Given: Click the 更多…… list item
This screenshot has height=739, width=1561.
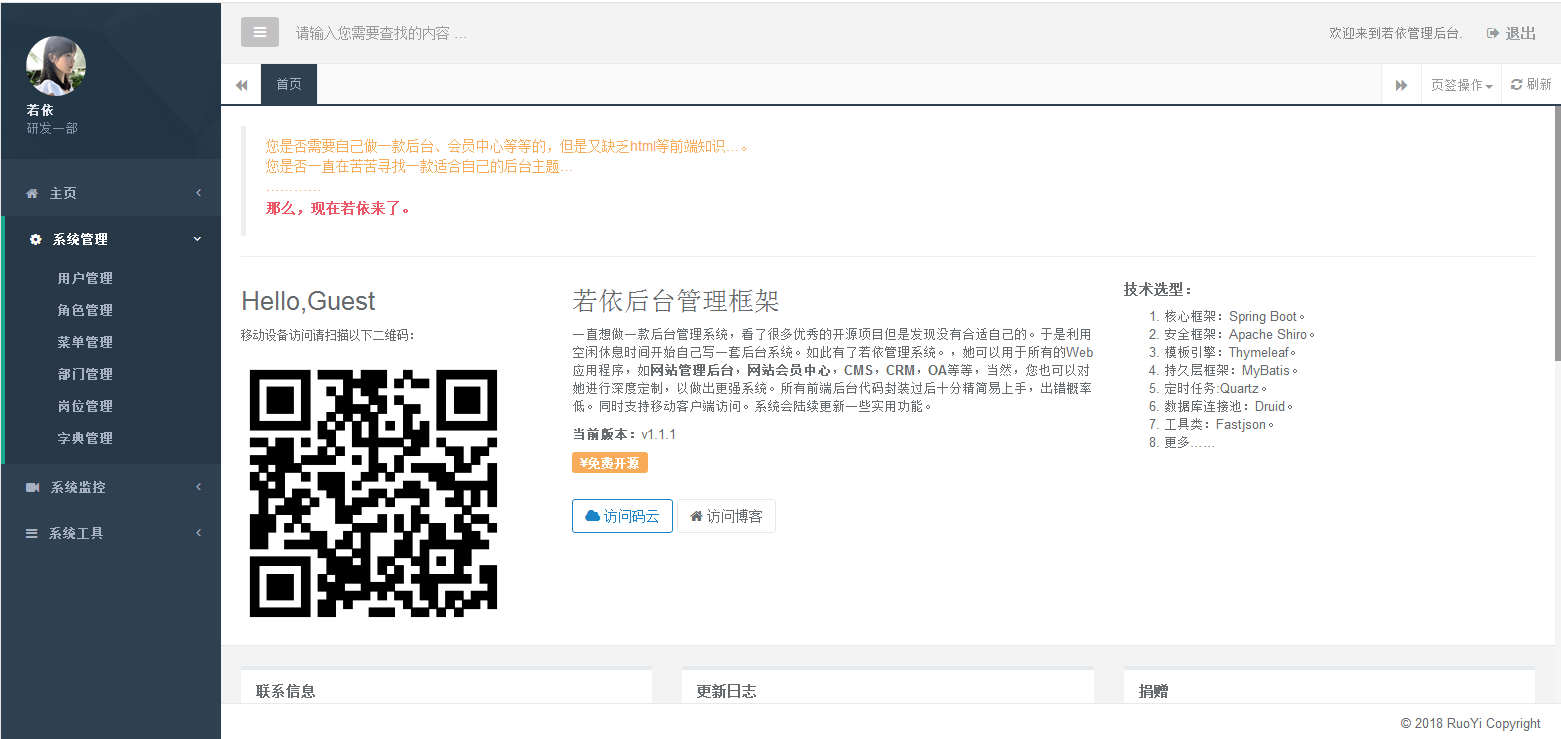Looking at the screenshot, I should coord(1190,442).
